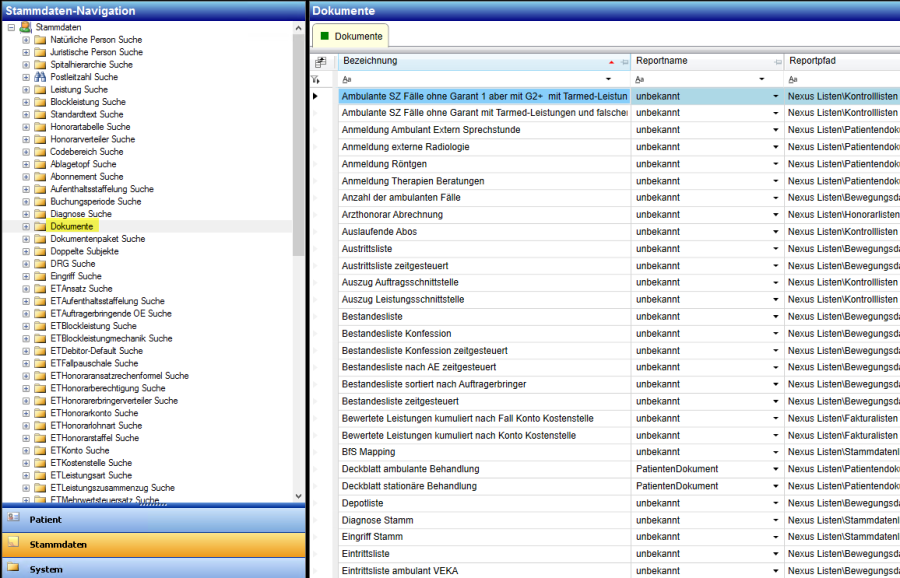The image size is (900, 578).
Task: Open the column chooser icon in grid header
Action: click(320, 62)
